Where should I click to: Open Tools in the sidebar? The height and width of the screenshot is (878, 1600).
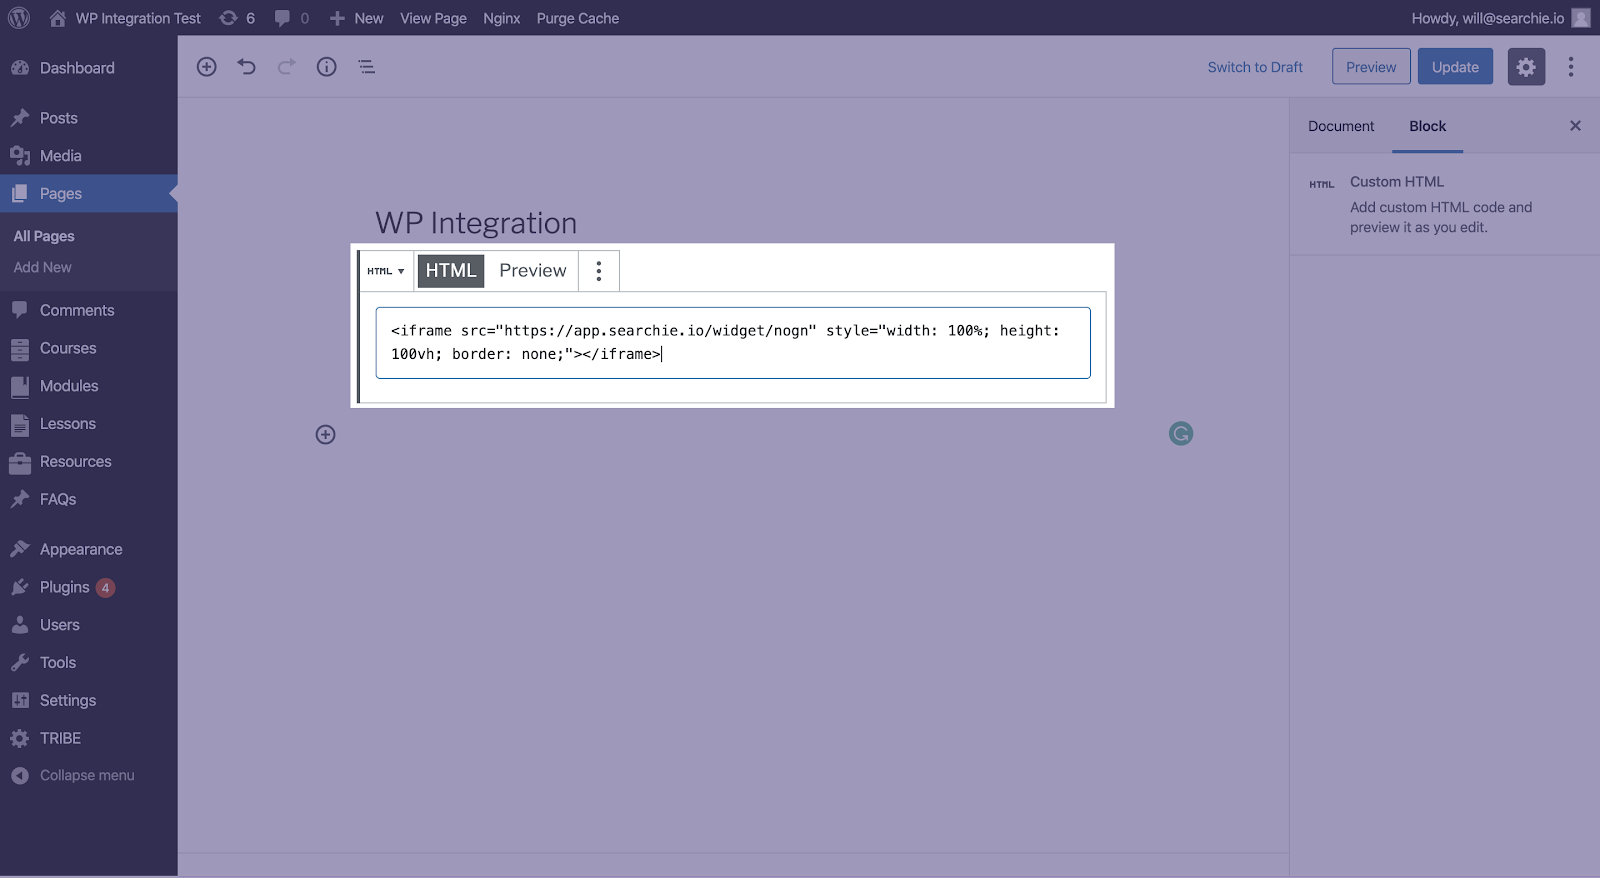(89, 663)
